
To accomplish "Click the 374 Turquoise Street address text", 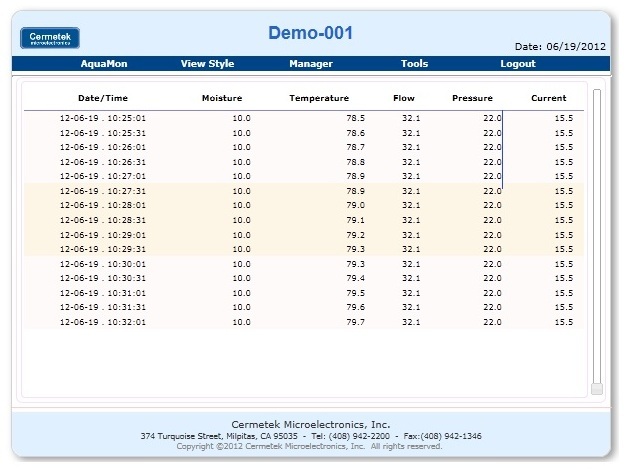I will (x=219, y=437).
